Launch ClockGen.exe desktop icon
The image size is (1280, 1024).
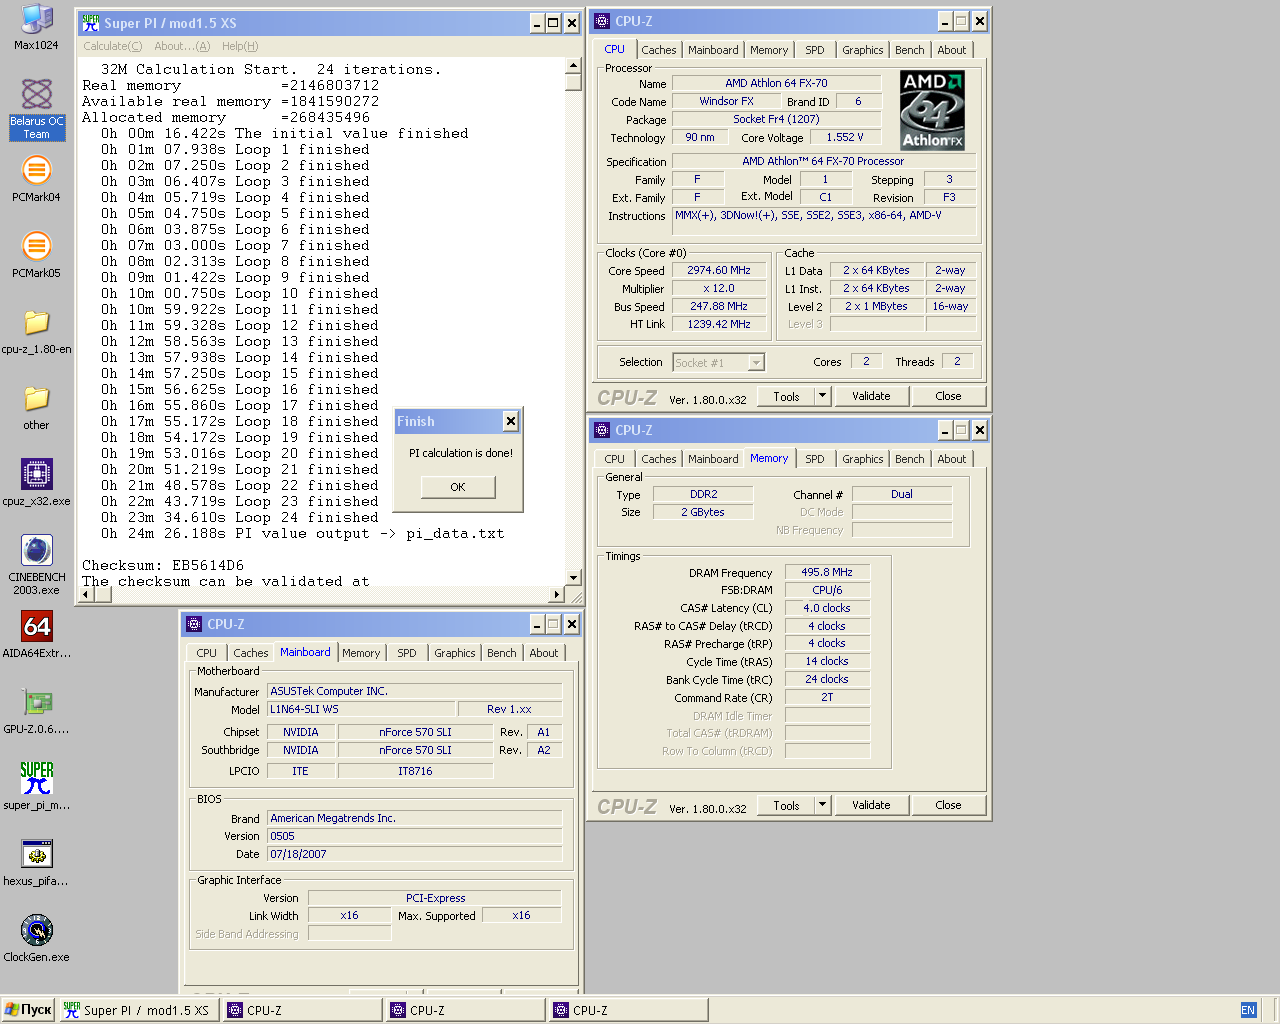[37, 939]
